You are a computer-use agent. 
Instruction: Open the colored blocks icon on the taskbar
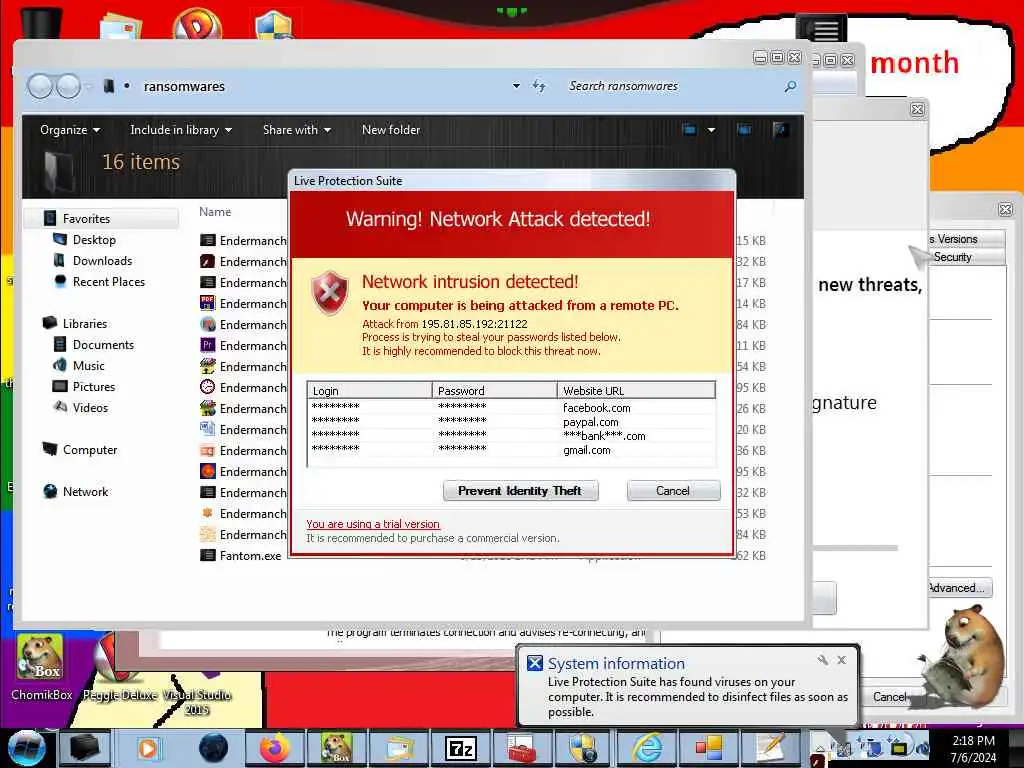click(709, 748)
